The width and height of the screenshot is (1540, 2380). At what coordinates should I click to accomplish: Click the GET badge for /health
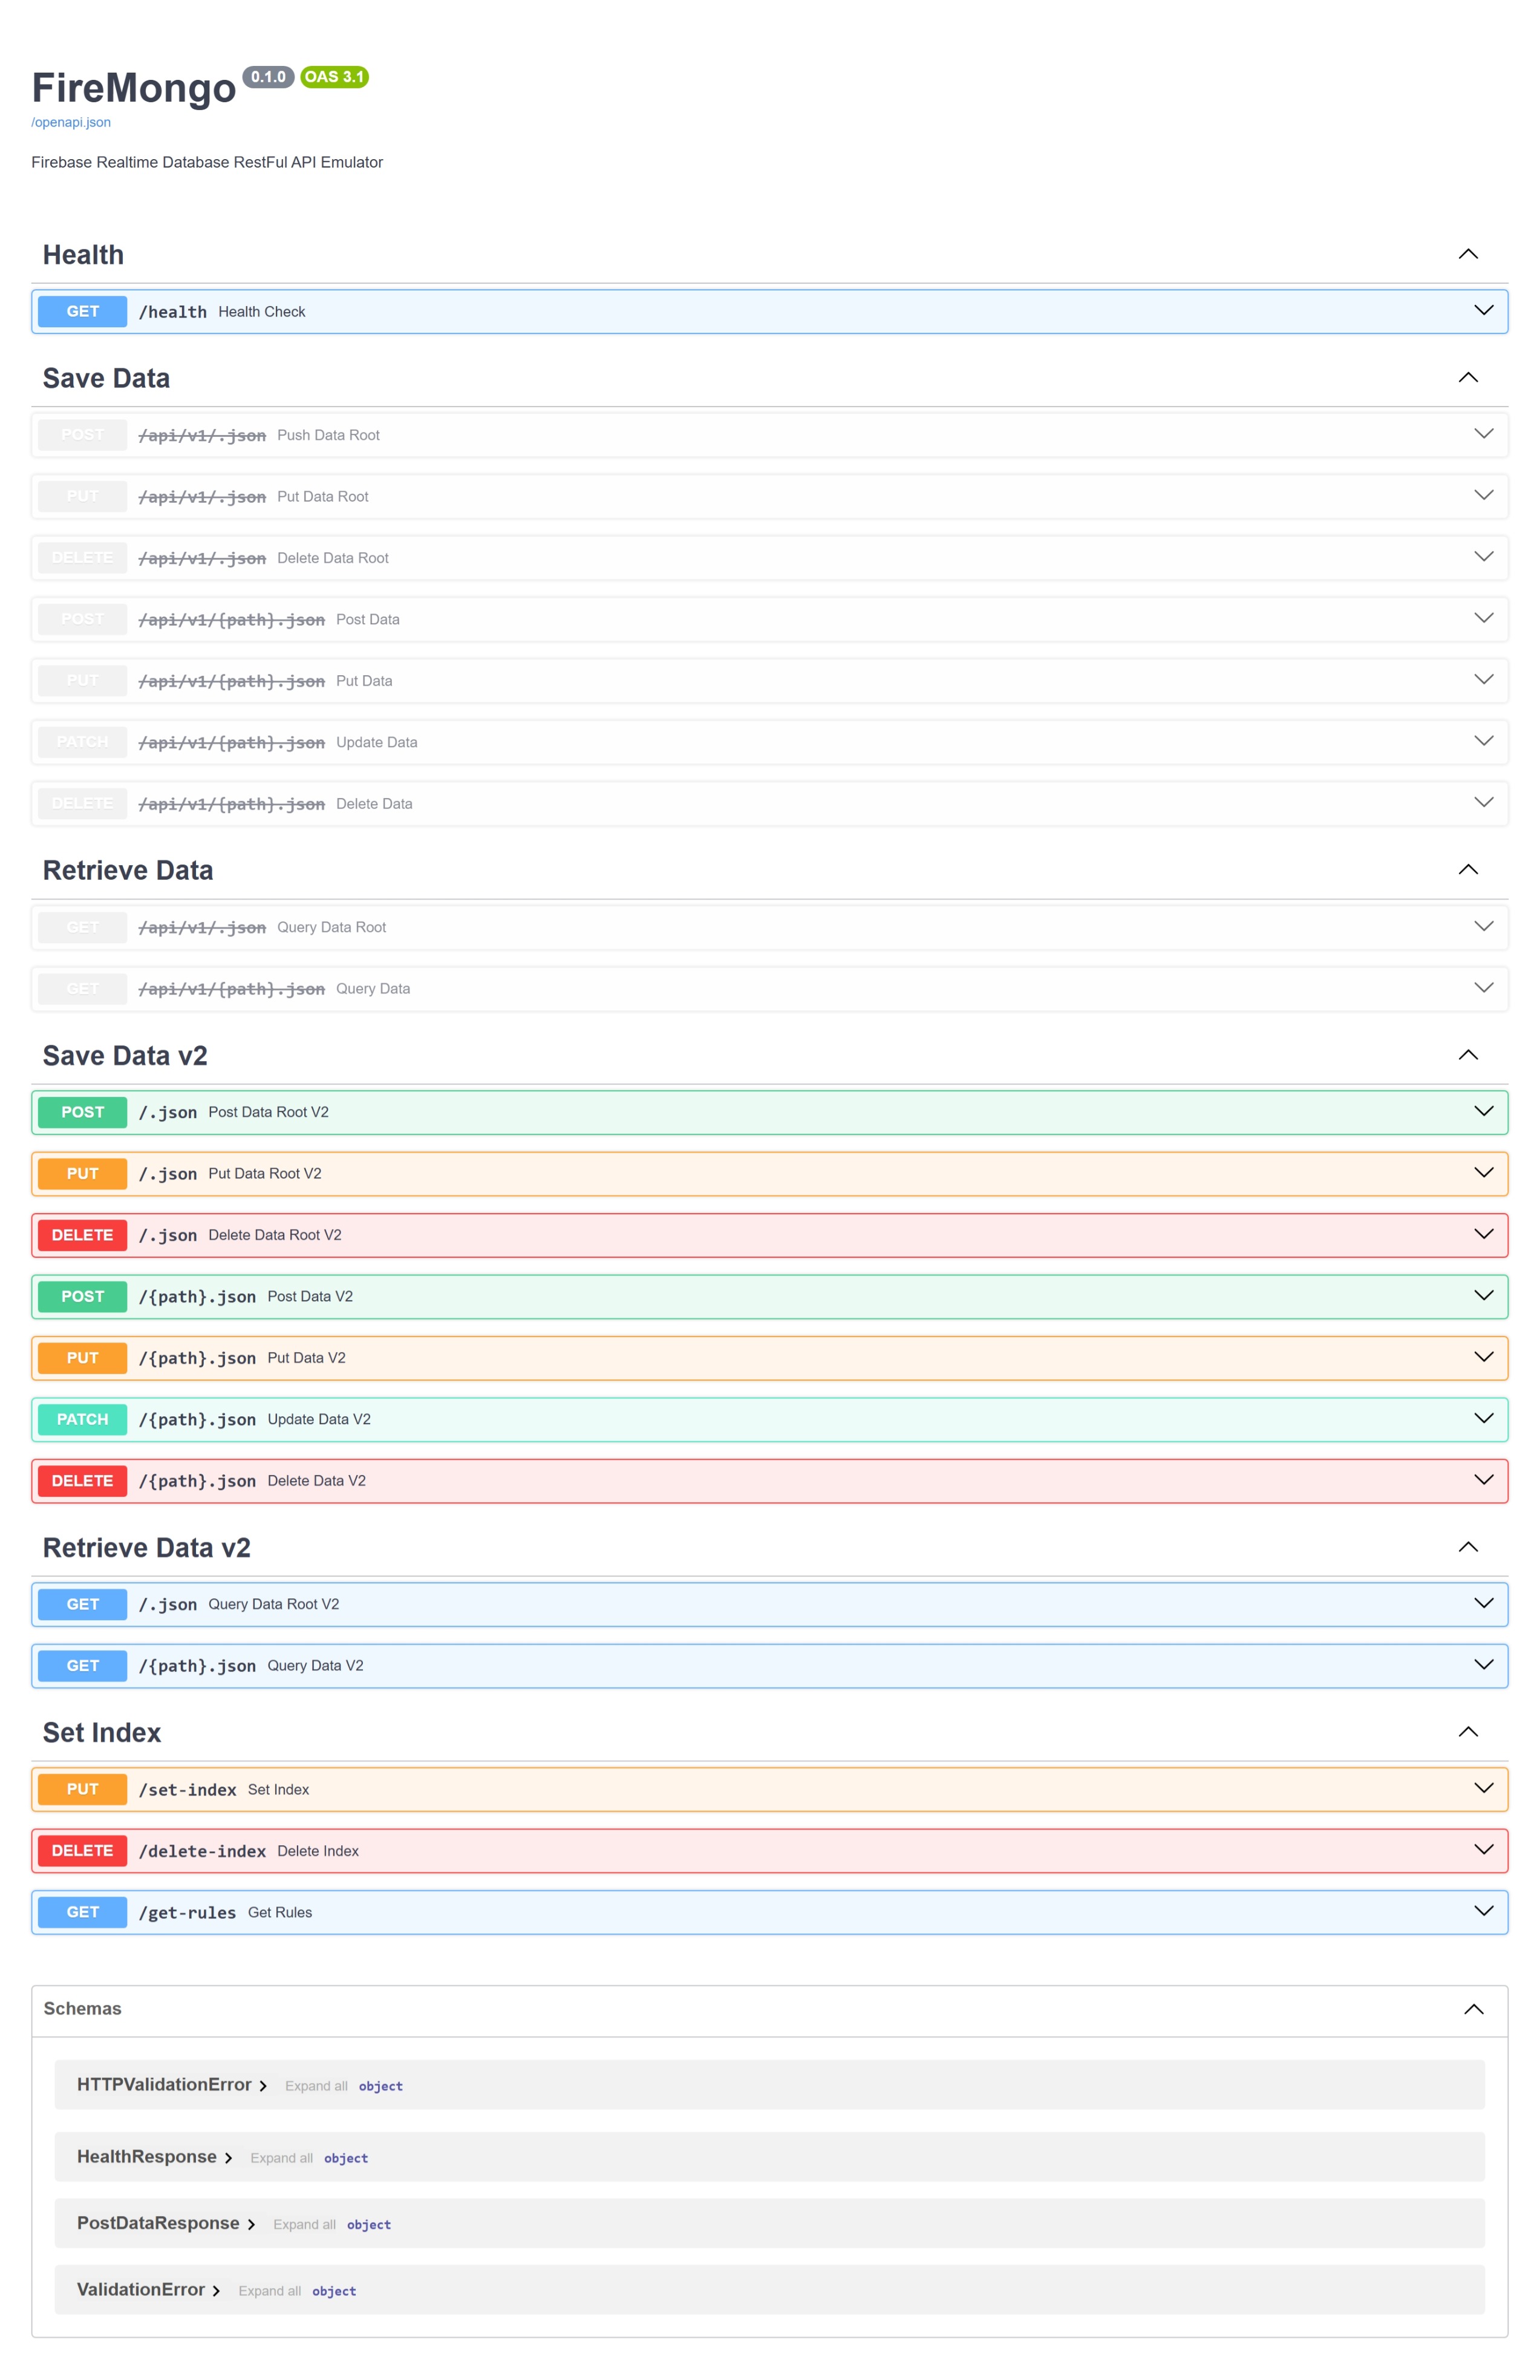(x=82, y=311)
